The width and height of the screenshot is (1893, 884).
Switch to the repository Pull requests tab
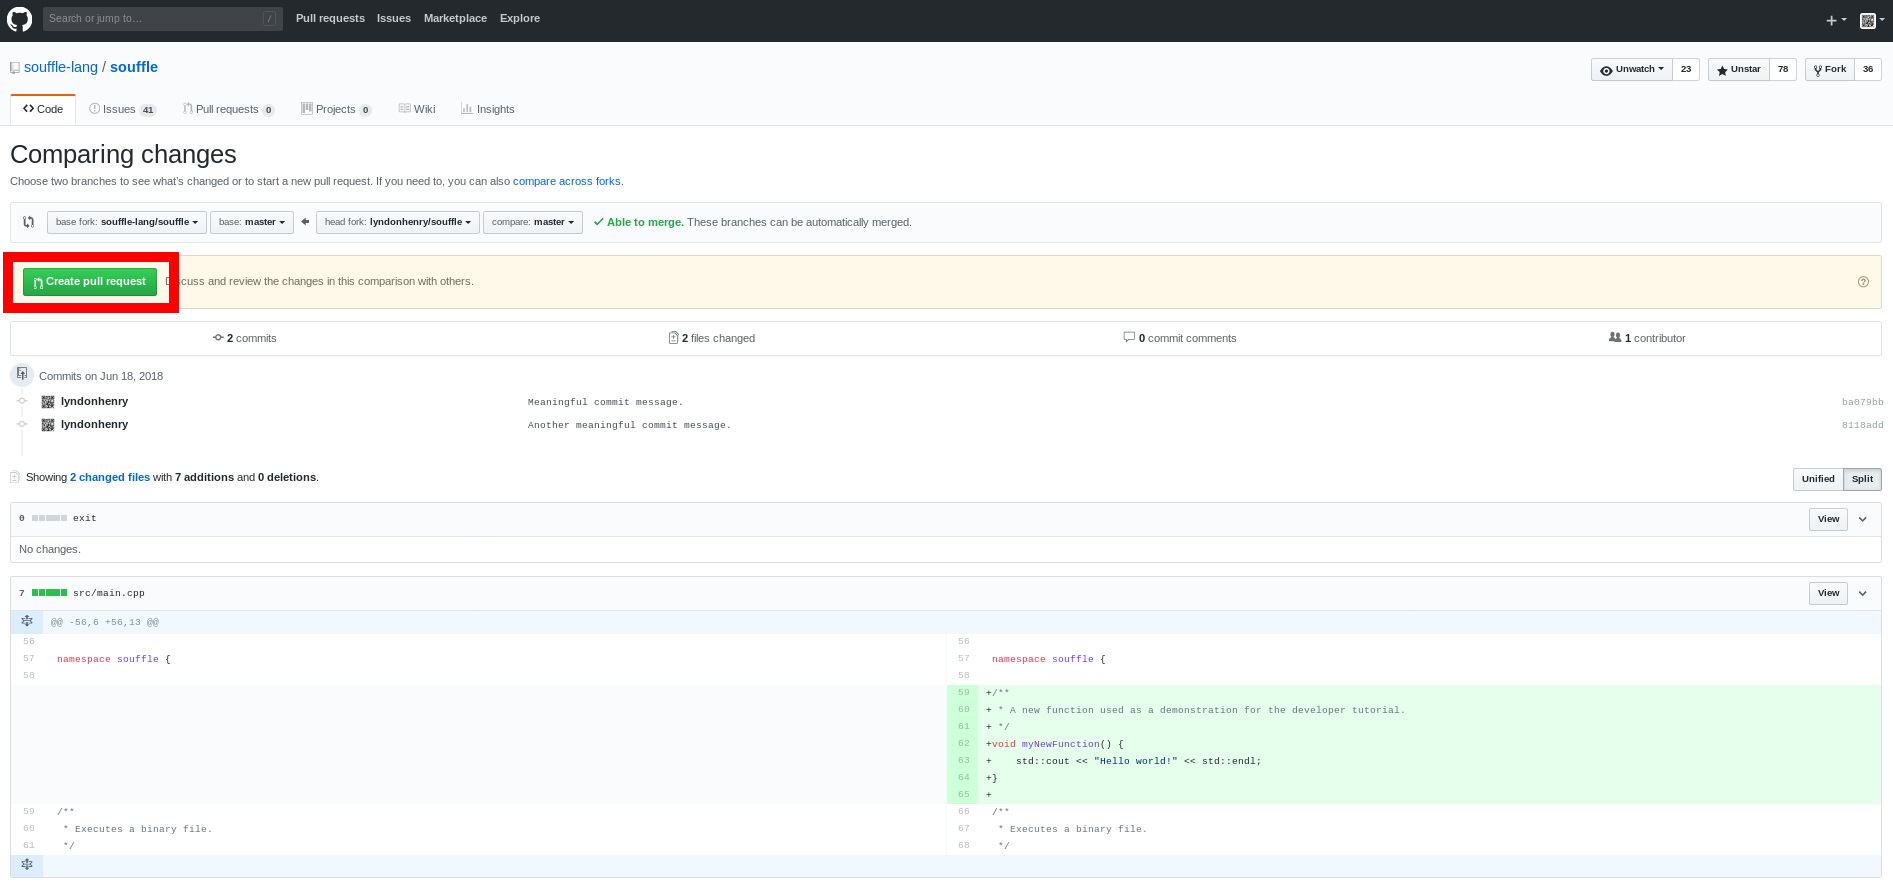coord(229,109)
